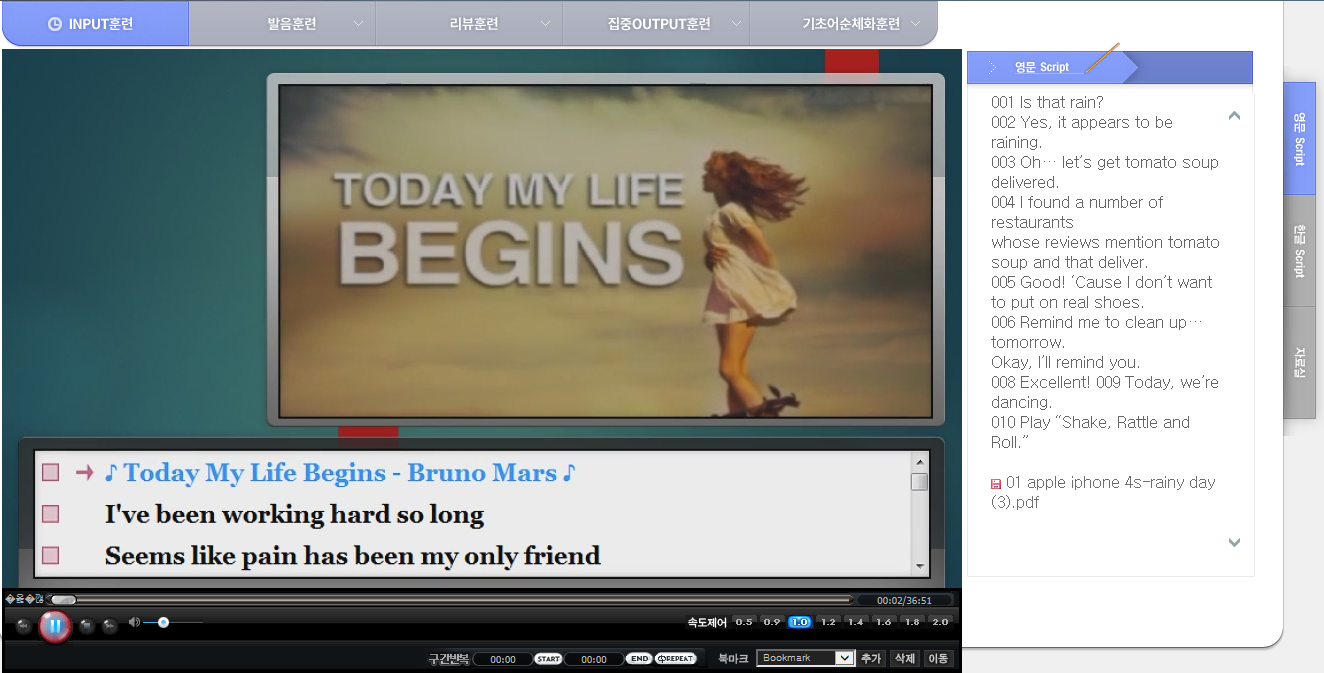
Task: Click the REPEAT loop button
Action: (676, 659)
